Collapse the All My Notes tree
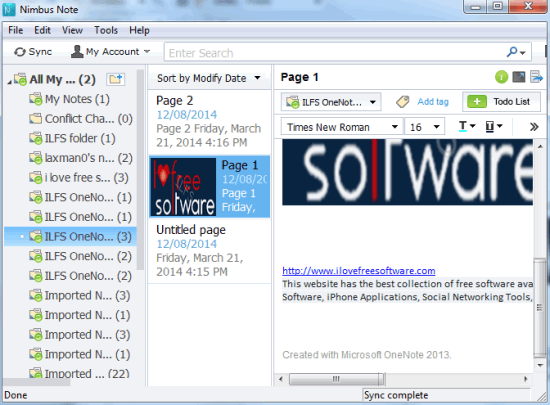550x405 pixels. click(x=9, y=82)
